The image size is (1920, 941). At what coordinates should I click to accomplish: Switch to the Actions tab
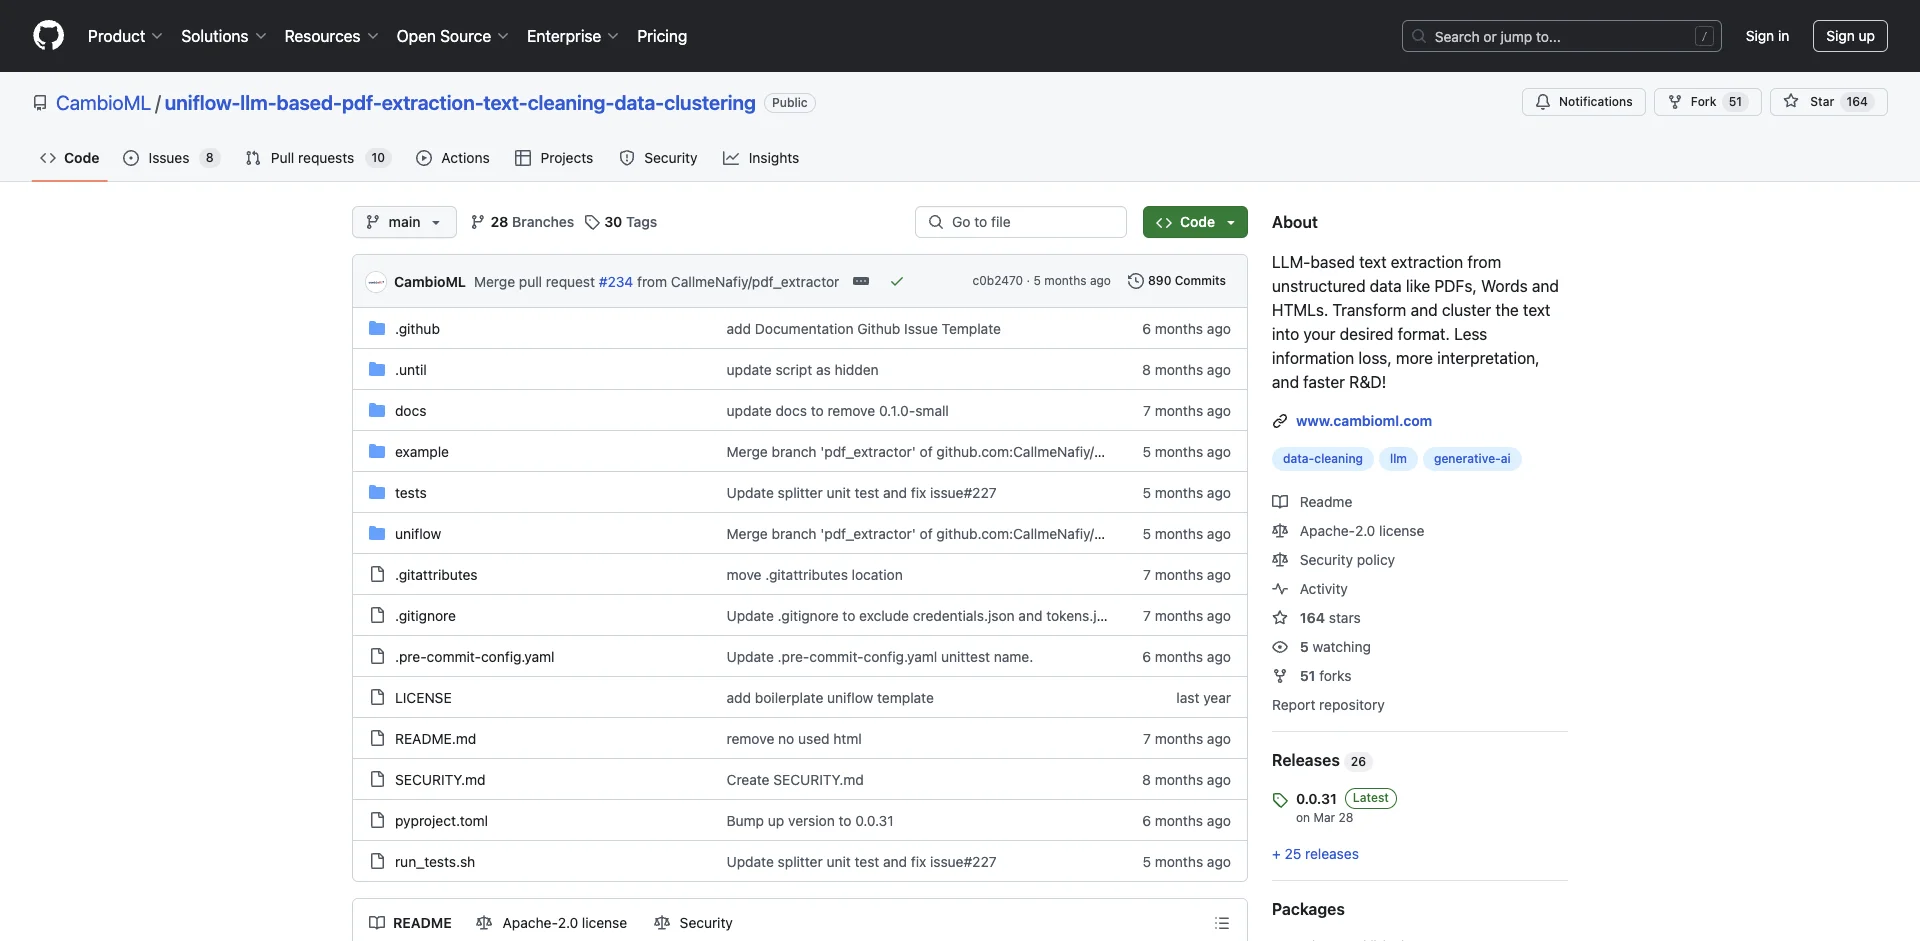[x=453, y=158]
